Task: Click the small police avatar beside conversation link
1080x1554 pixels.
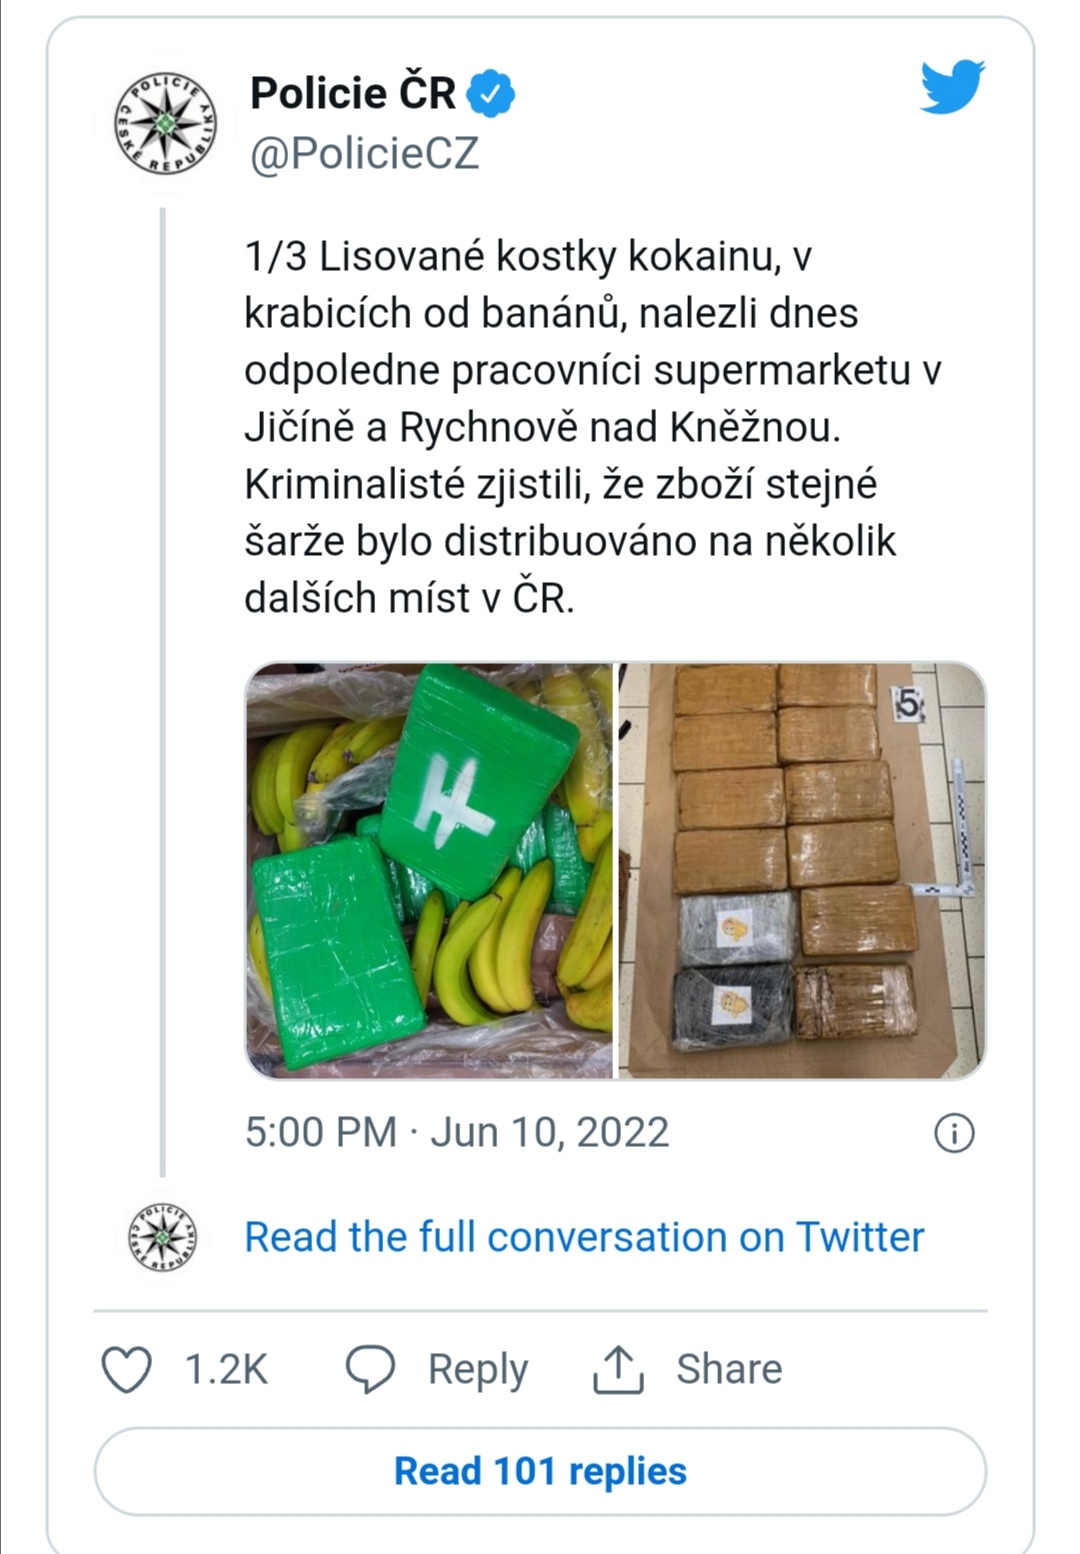Action: [162, 1238]
